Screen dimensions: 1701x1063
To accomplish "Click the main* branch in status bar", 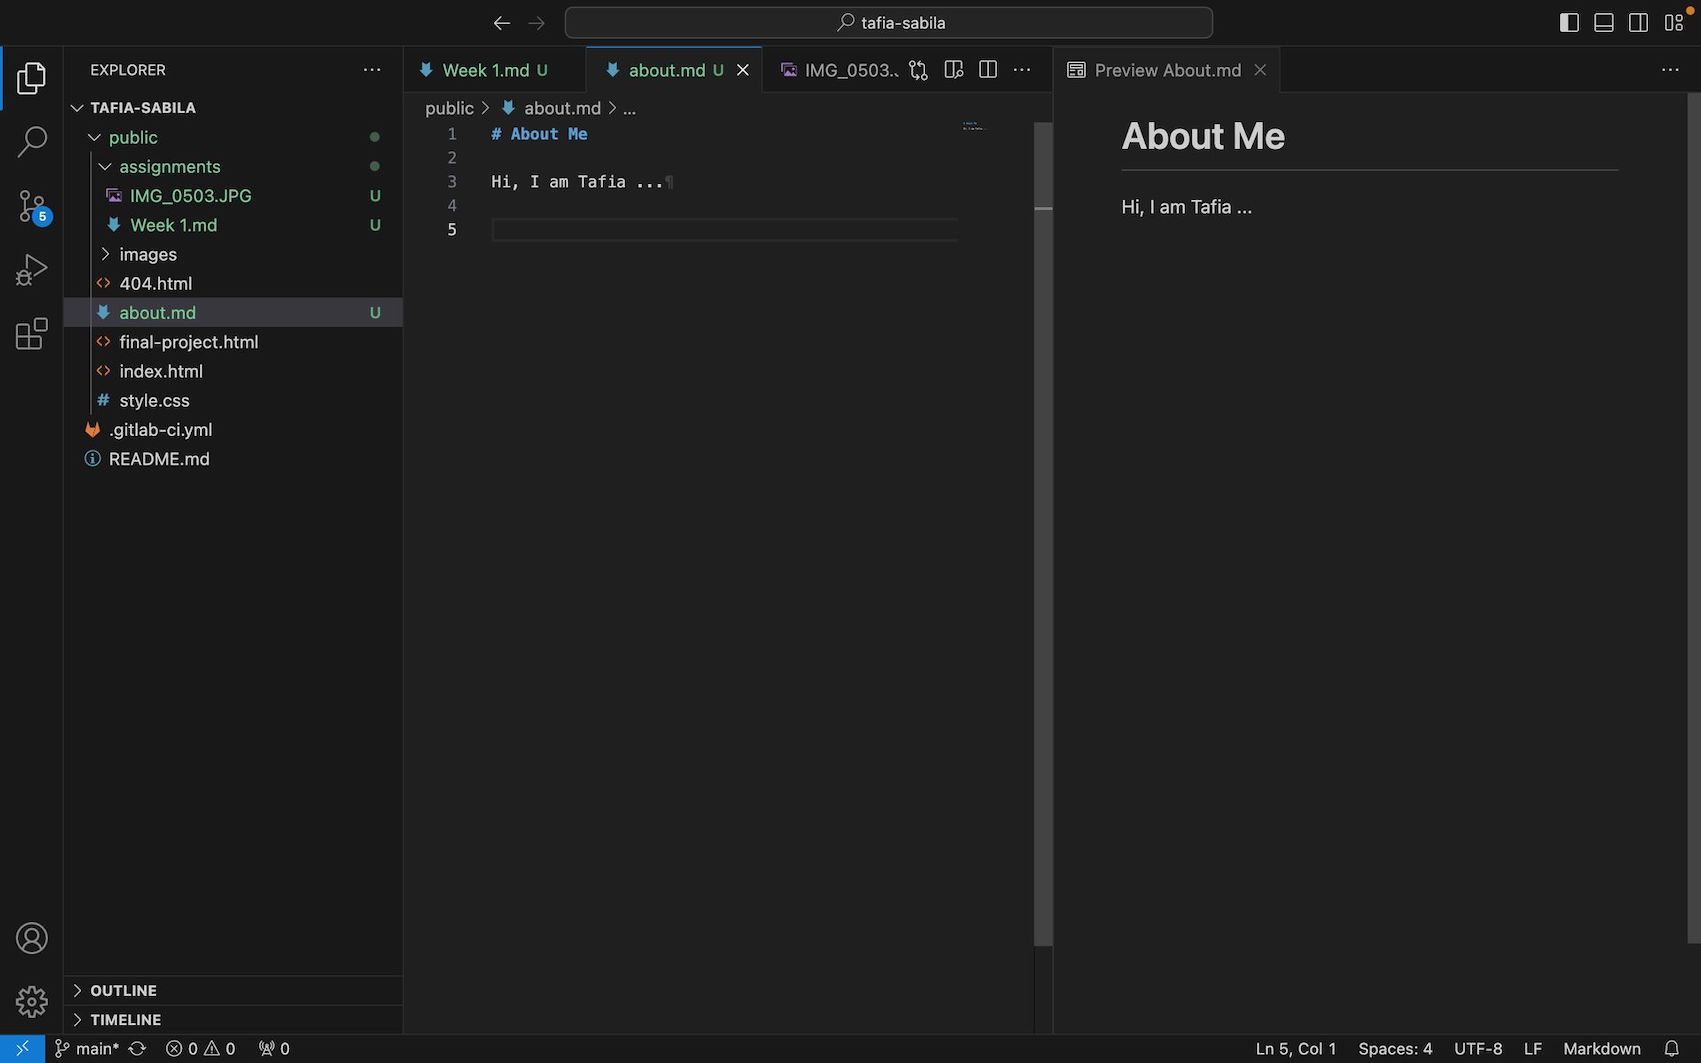I will [87, 1048].
